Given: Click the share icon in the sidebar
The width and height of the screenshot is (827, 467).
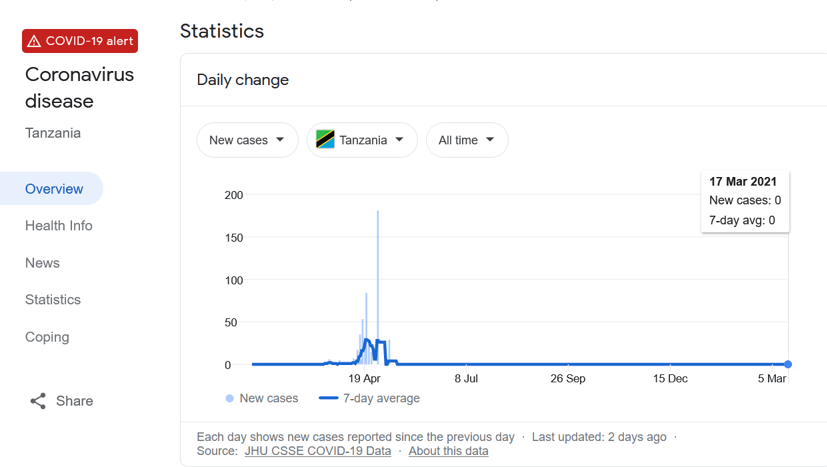Looking at the screenshot, I should 38,401.
